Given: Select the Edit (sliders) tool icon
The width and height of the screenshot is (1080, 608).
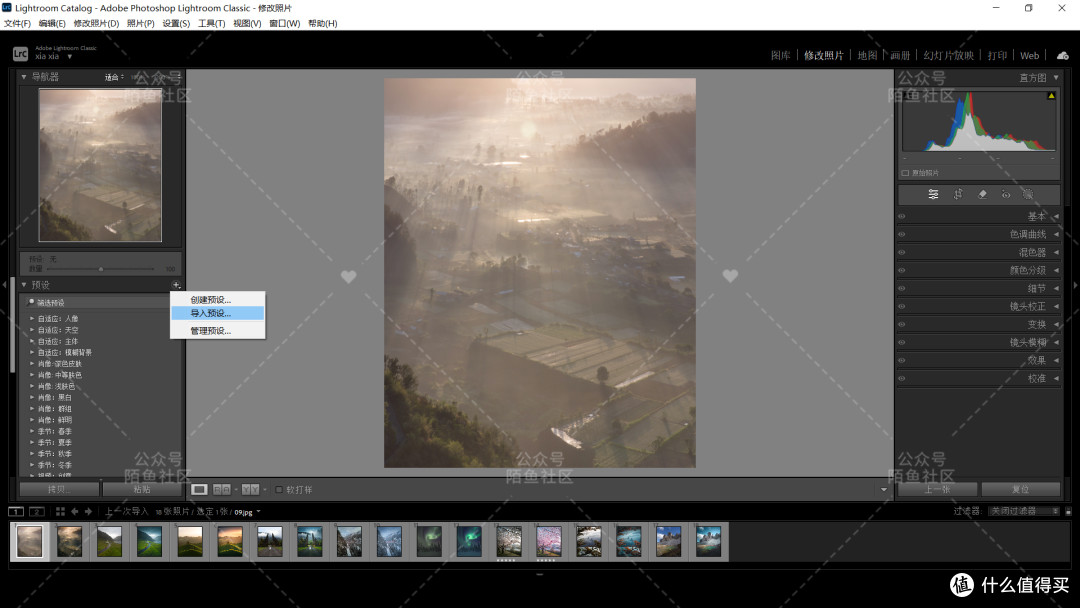Looking at the screenshot, I should point(933,194).
